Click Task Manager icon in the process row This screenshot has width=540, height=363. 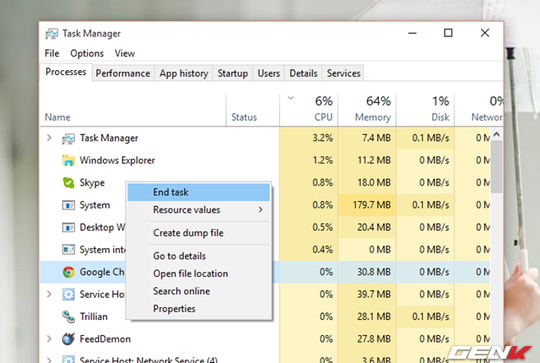point(68,138)
